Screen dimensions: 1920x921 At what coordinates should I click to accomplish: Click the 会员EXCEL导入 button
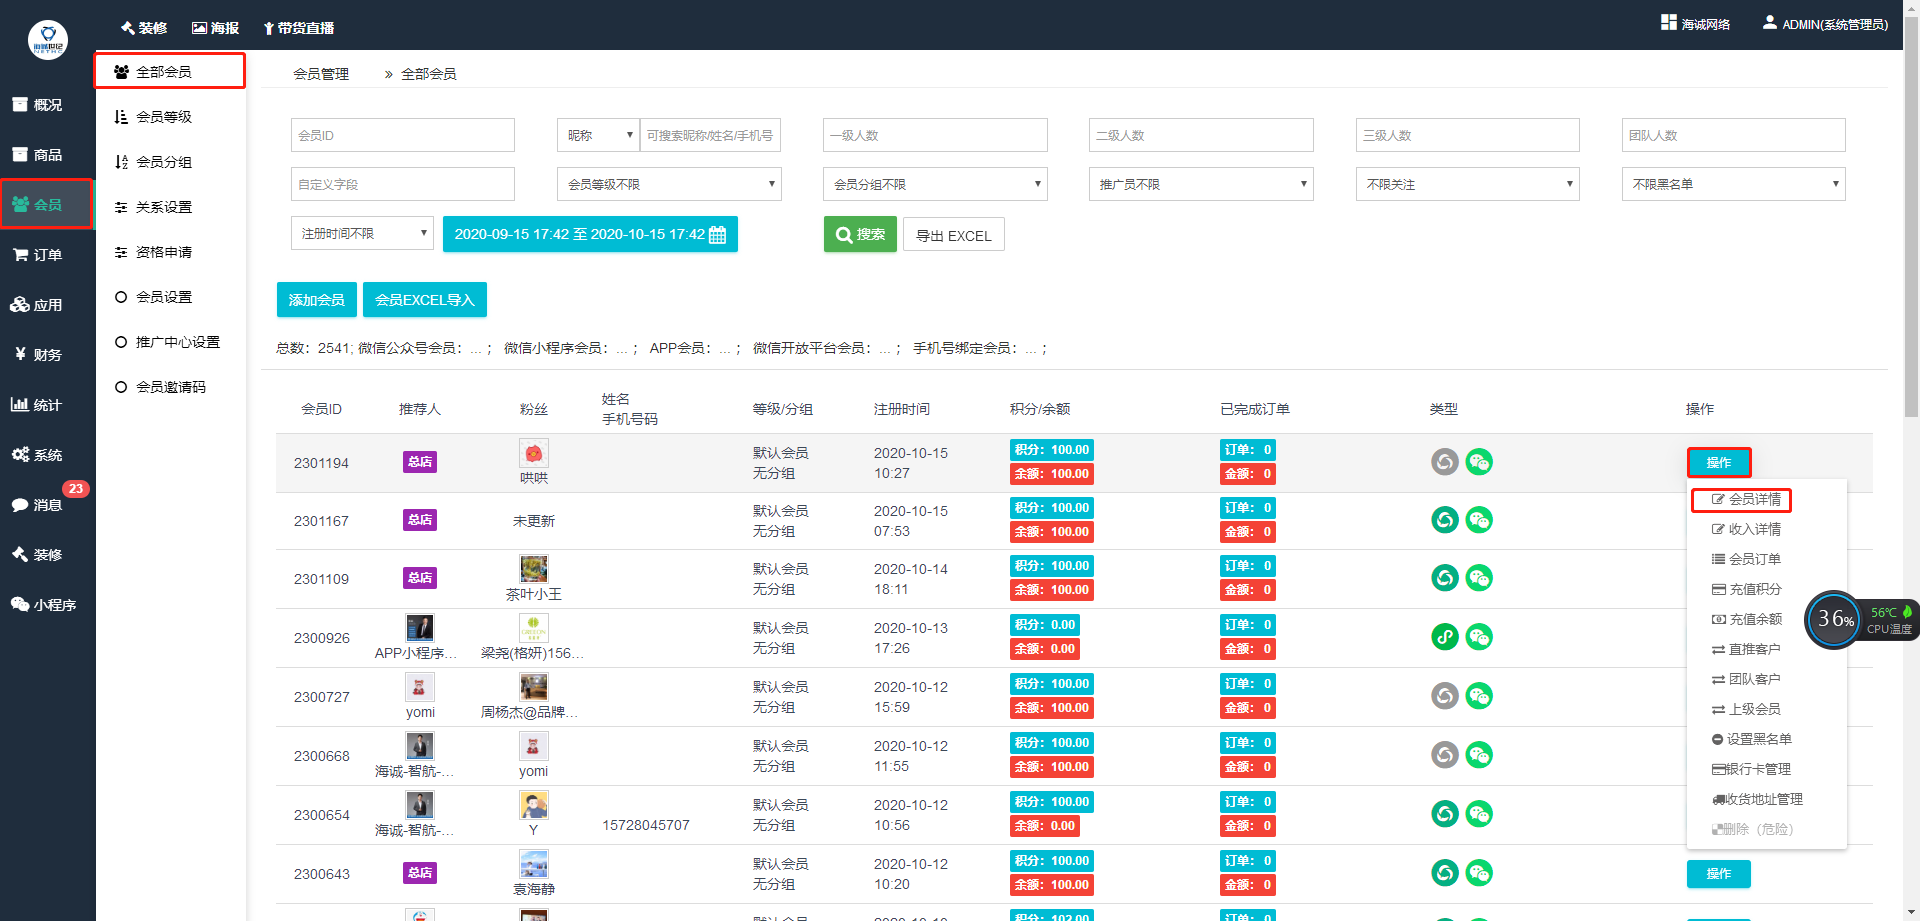tap(424, 300)
